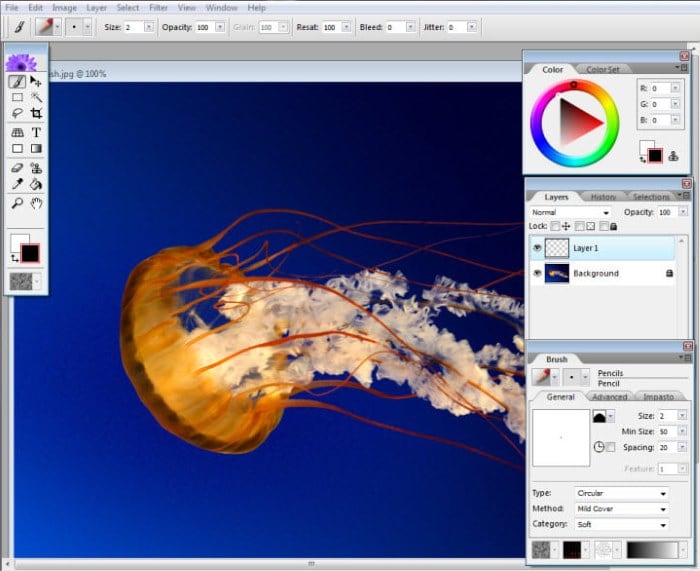Open the Normal blend mode dropdown
Viewport: 700px width, 571px height.
pos(571,212)
